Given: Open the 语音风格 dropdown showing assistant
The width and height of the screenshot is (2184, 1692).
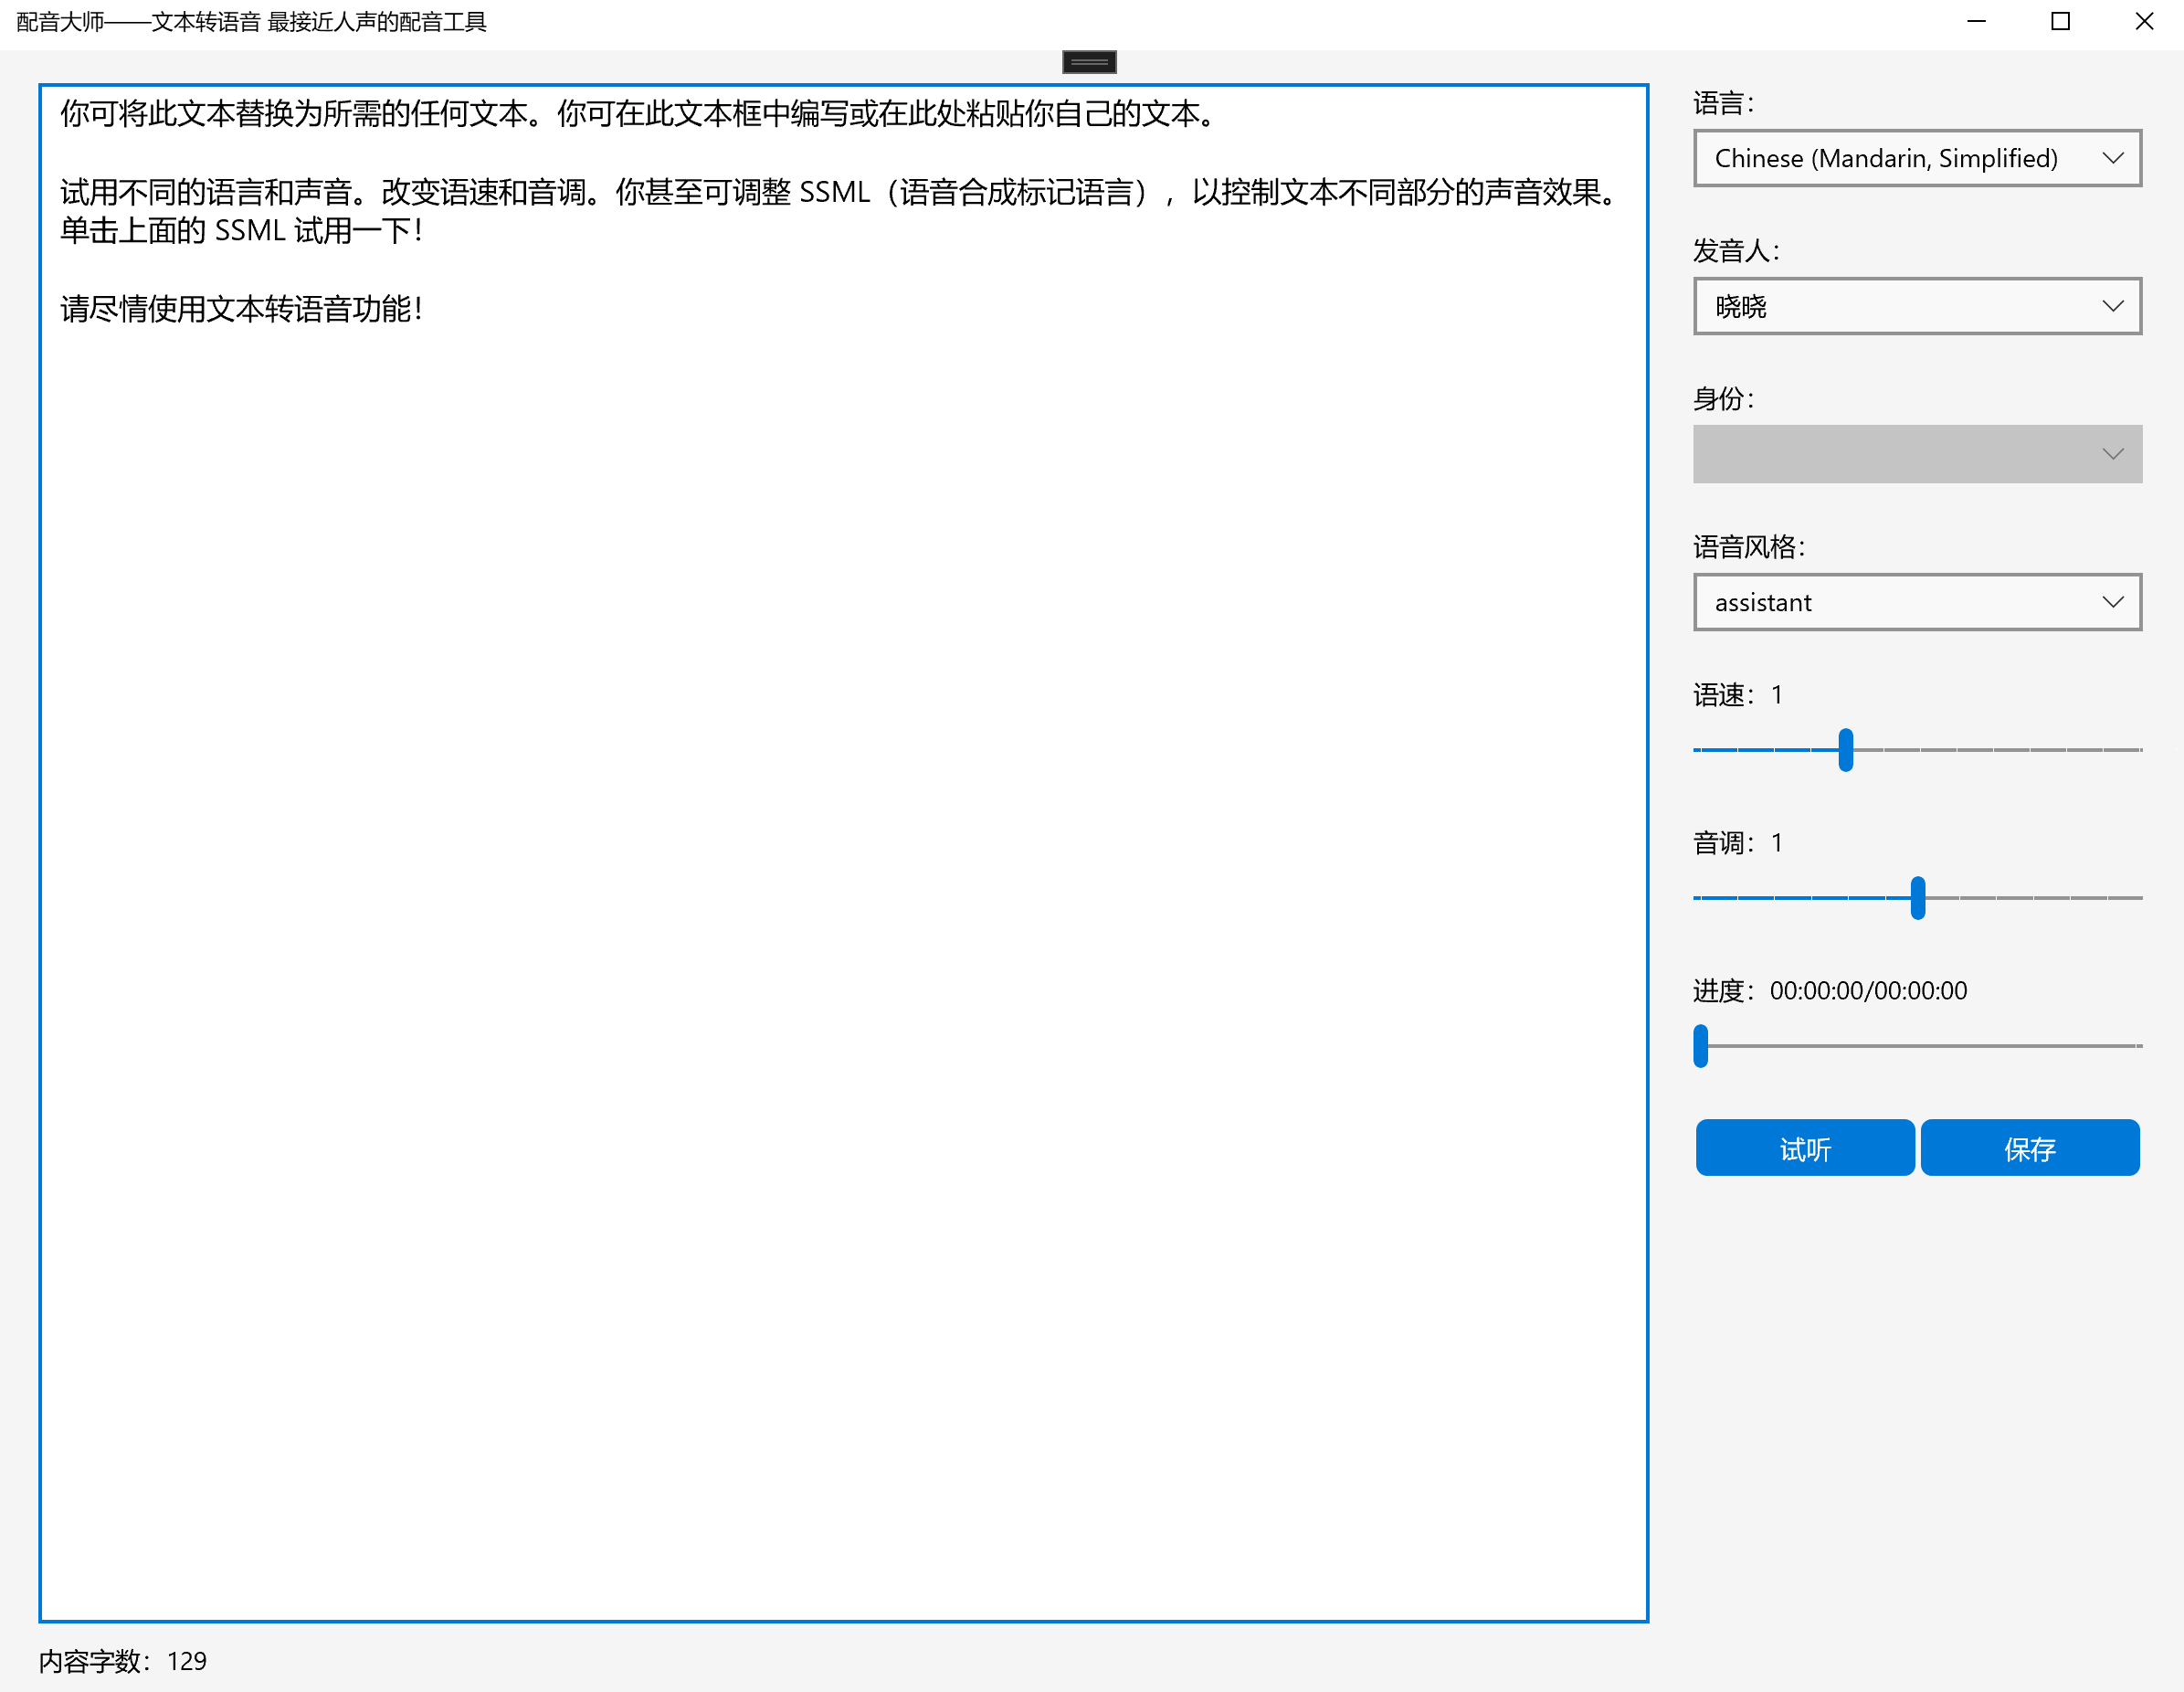Looking at the screenshot, I should (1916, 602).
